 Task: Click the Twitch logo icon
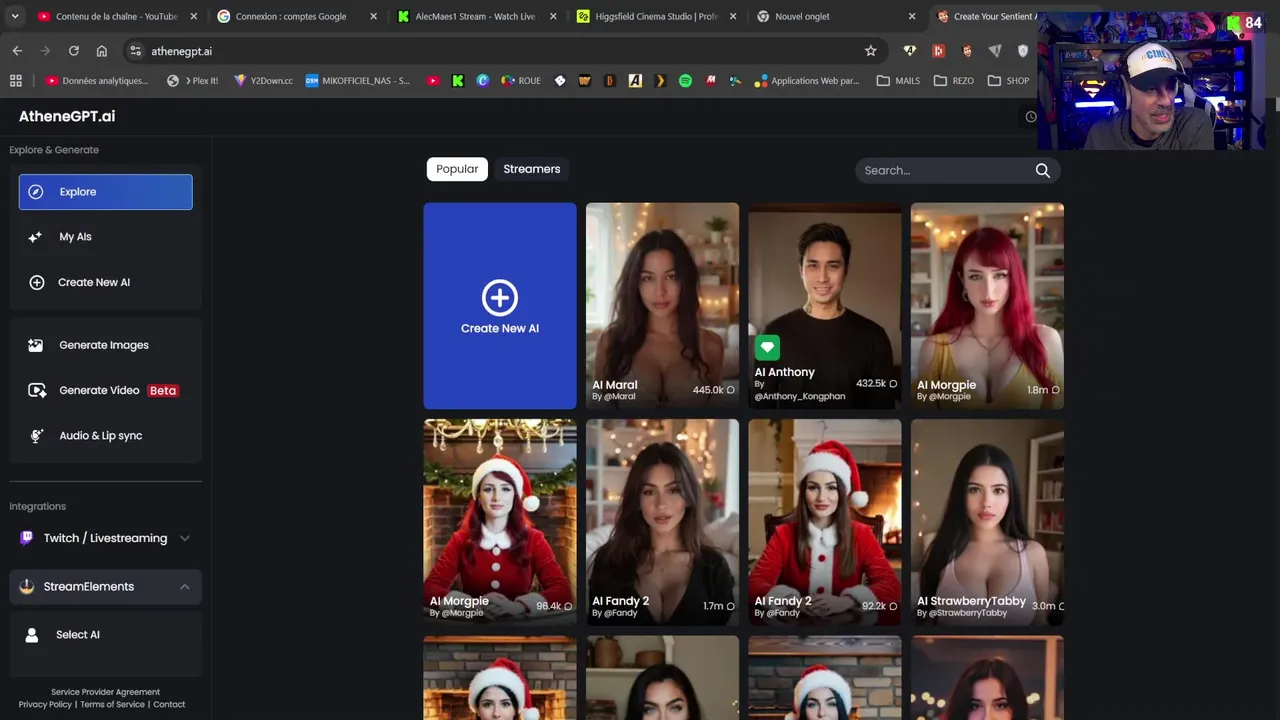point(26,538)
